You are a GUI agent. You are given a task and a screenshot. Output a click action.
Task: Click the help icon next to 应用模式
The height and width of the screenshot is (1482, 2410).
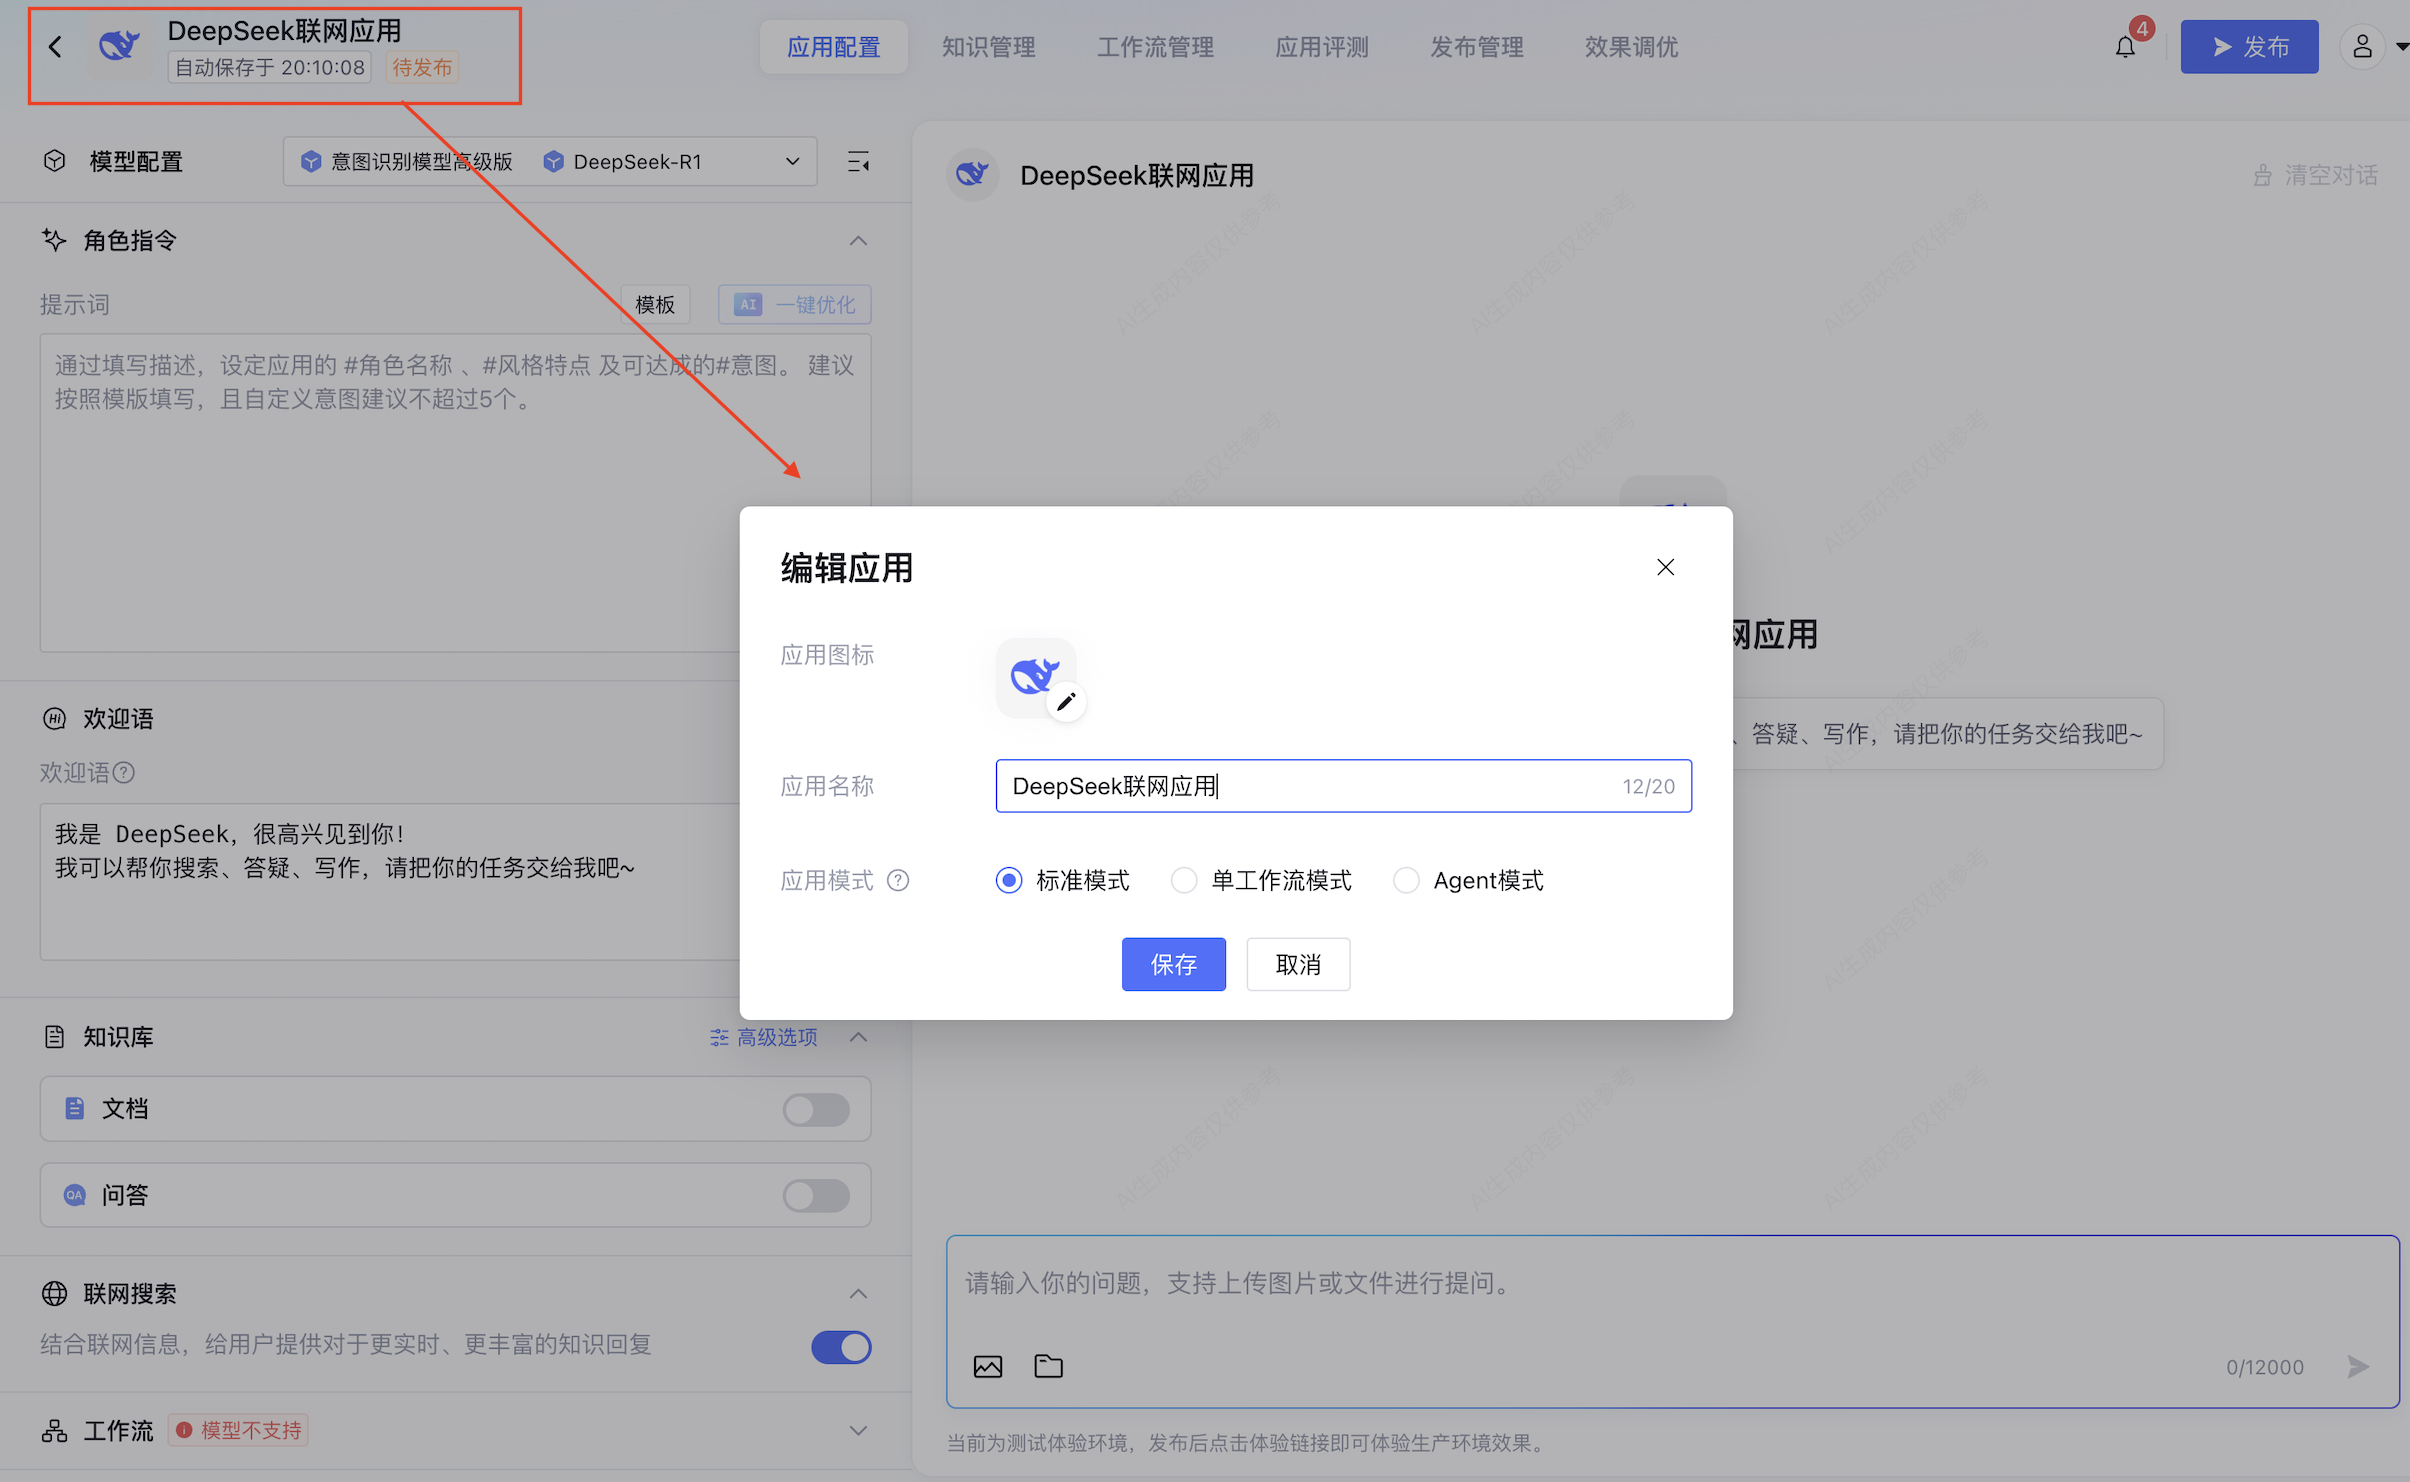click(x=898, y=880)
